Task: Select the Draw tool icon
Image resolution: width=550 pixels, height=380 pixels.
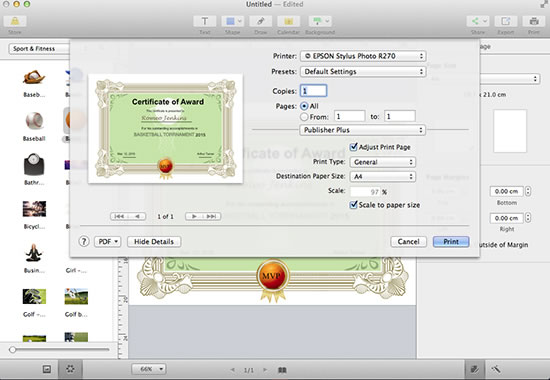Action: [x=260, y=21]
